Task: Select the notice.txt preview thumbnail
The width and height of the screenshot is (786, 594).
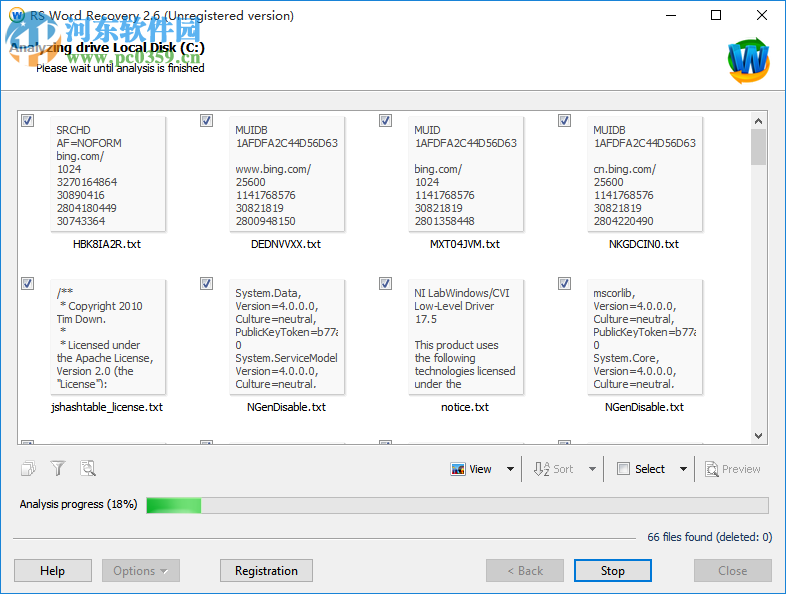Action: (x=466, y=337)
